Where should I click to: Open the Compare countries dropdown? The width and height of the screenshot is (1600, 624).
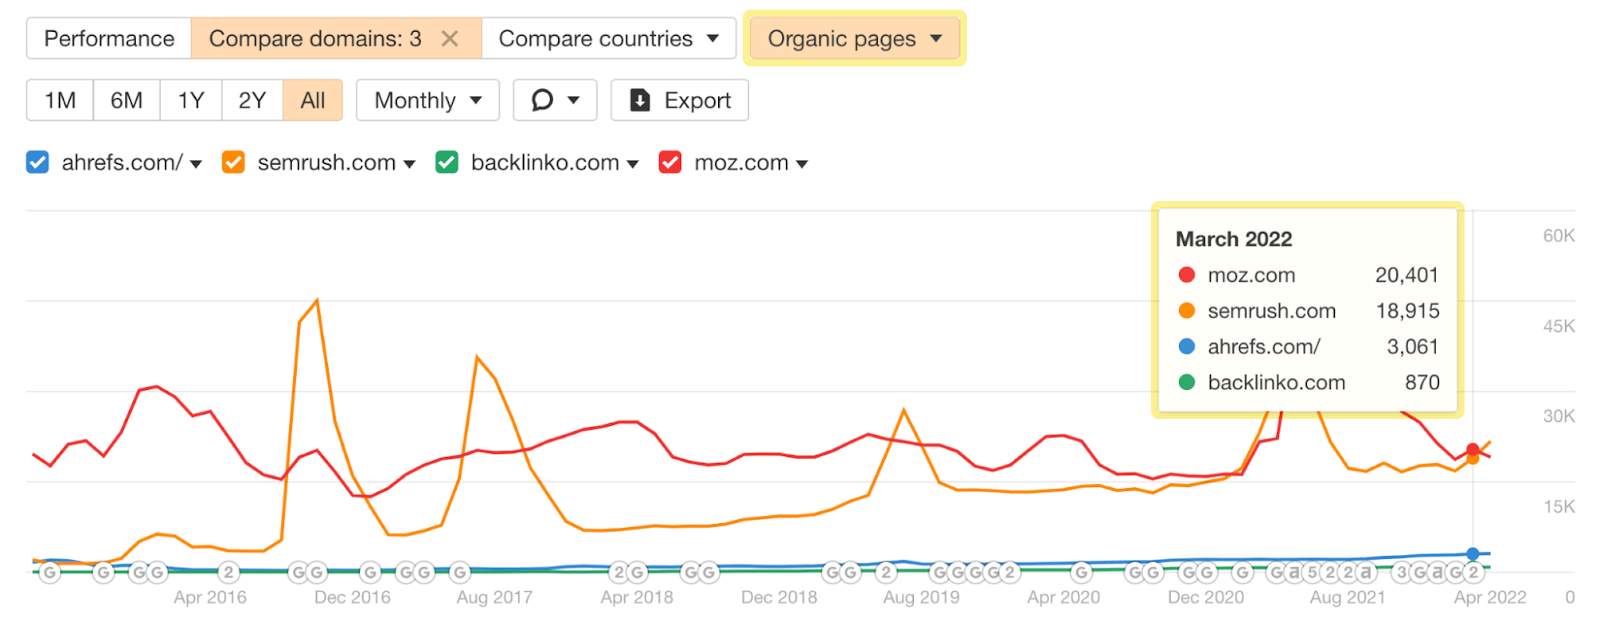click(x=609, y=39)
